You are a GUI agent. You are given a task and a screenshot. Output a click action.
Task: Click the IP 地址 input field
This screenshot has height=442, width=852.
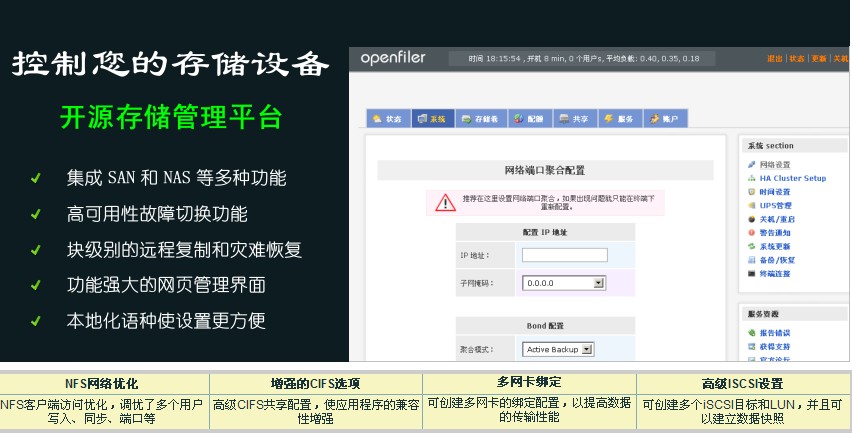[565, 255]
